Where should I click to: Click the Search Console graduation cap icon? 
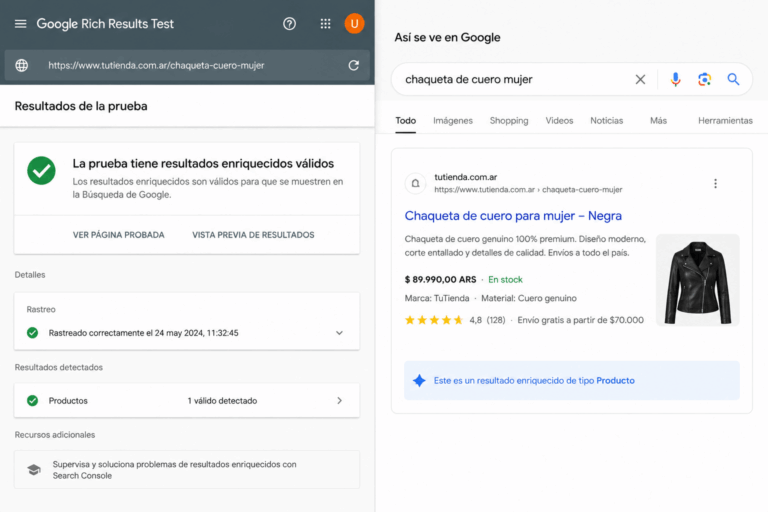[34, 470]
